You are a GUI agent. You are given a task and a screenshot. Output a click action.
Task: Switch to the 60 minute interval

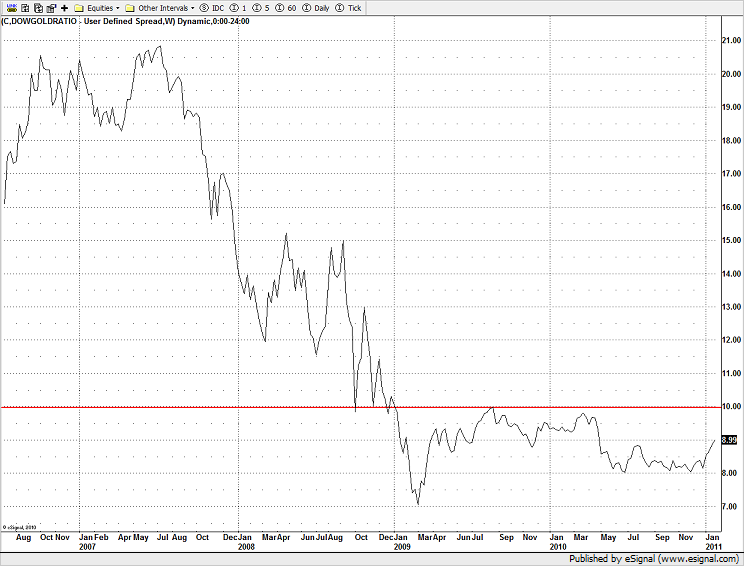coord(286,8)
